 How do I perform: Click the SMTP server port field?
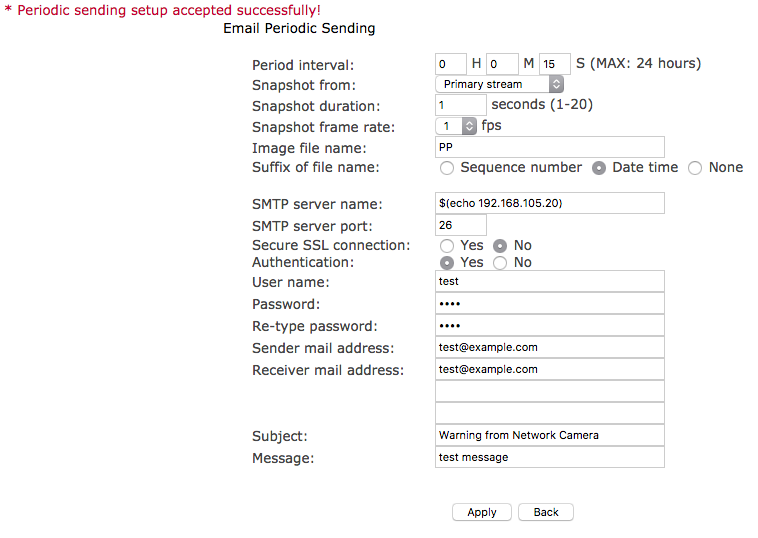click(461, 225)
